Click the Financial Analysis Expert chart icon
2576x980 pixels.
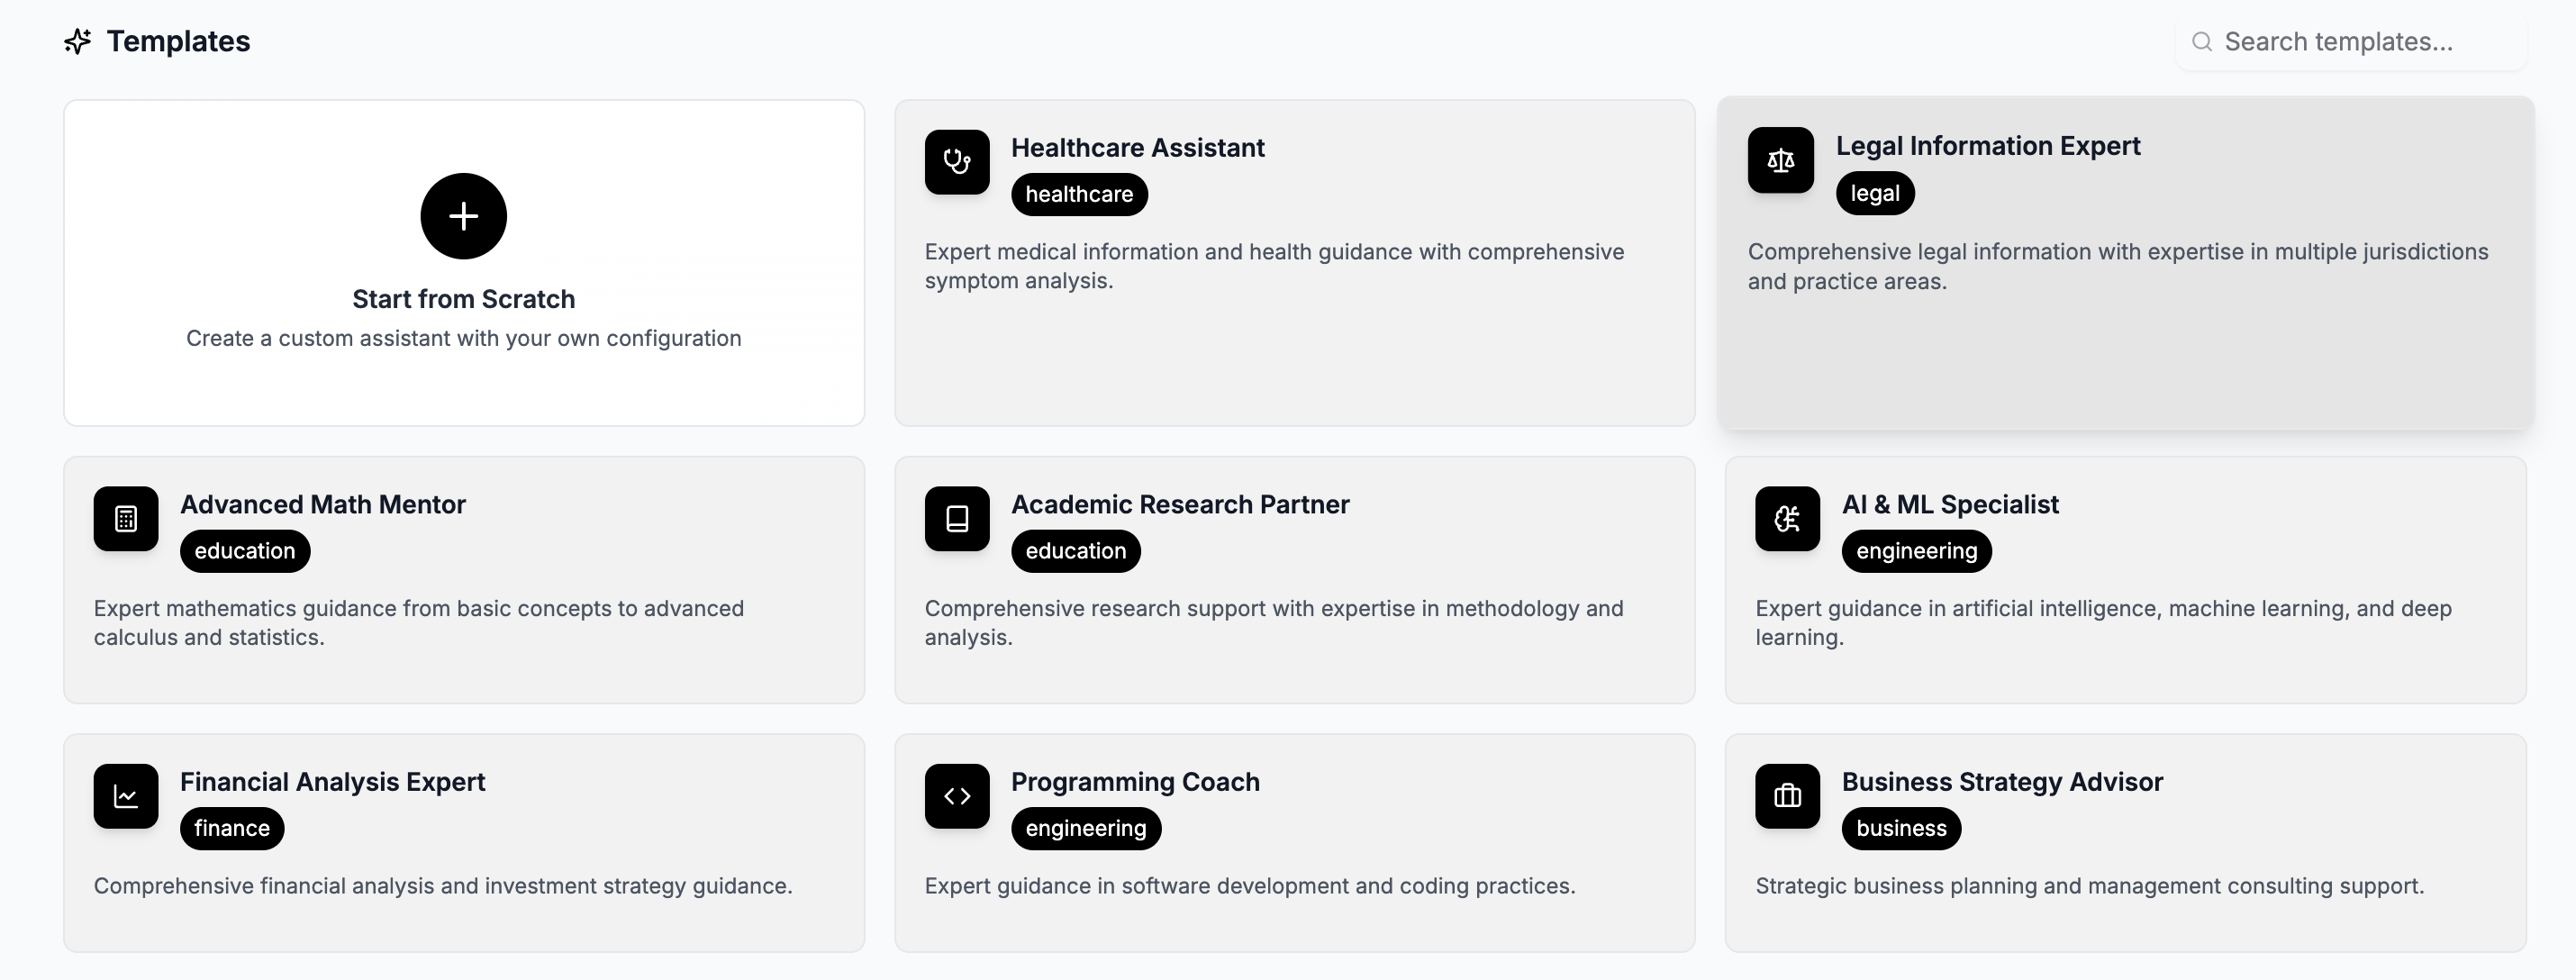[x=126, y=796]
